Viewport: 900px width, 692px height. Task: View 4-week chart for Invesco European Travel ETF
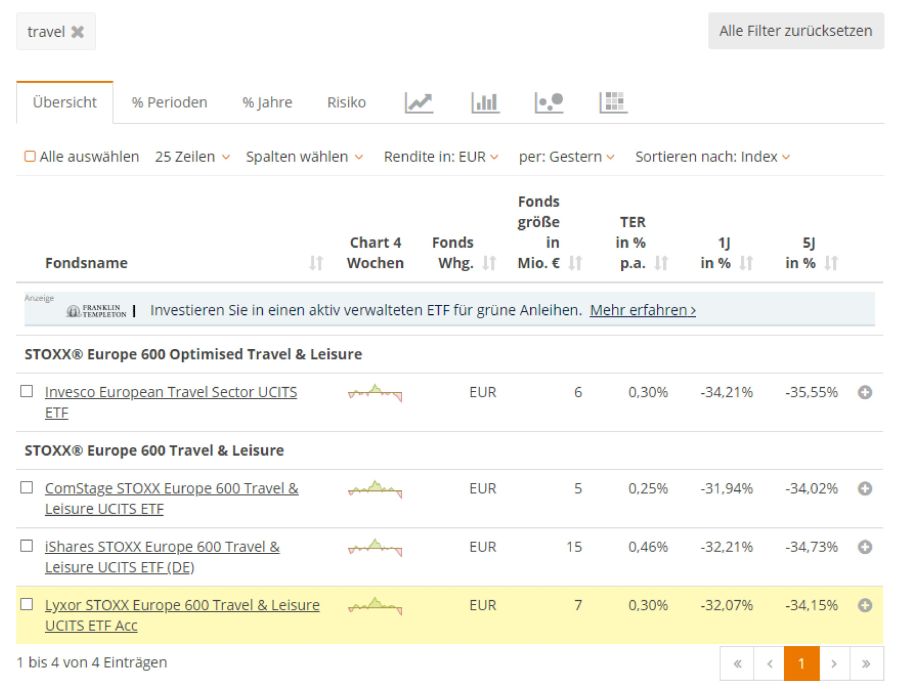point(375,393)
